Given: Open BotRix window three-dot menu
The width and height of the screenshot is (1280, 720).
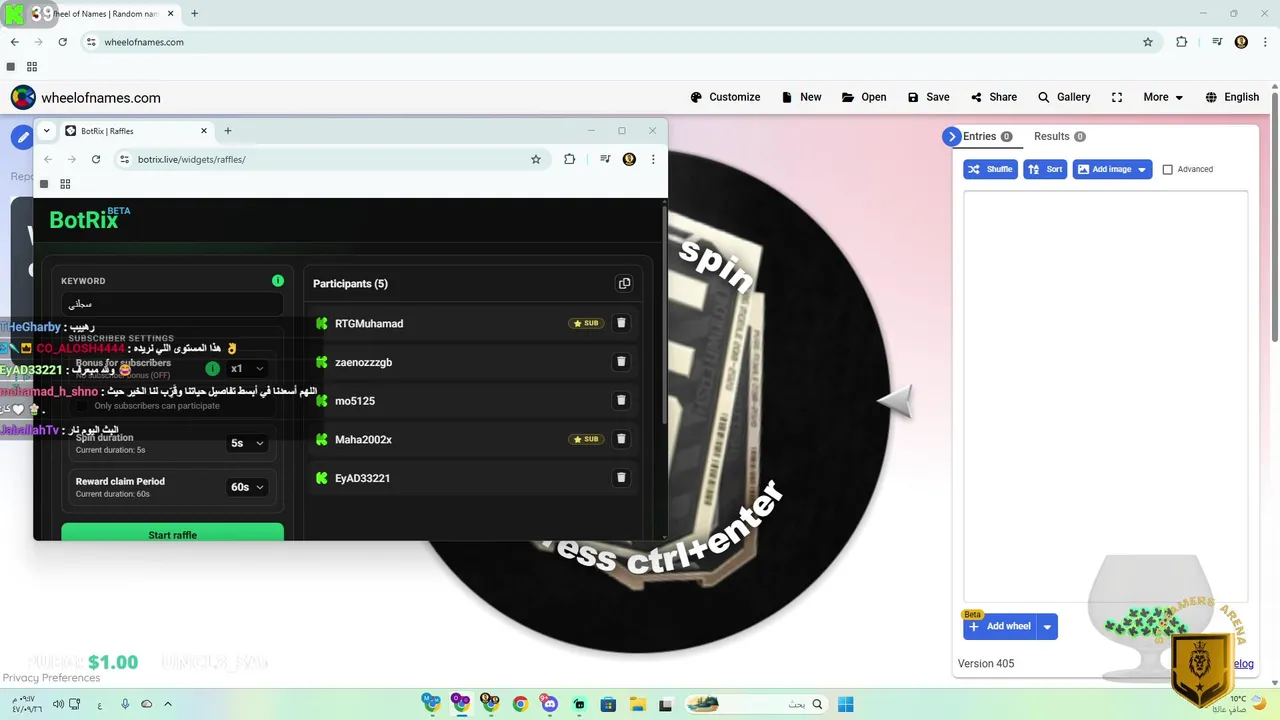Looking at the screenshot, I should click(x=653, y=159).
